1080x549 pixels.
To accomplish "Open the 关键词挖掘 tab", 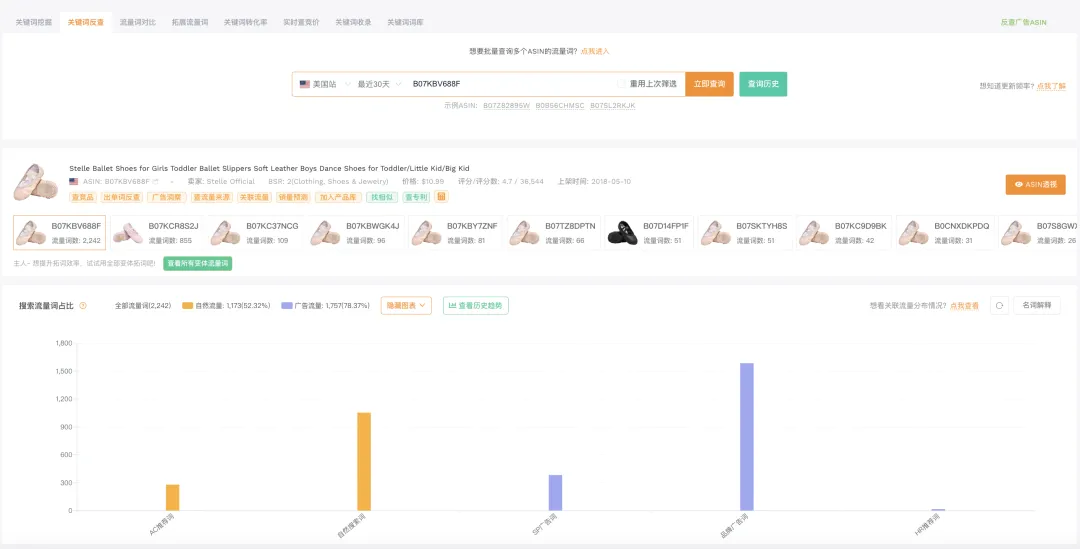I will pos(34,22).
